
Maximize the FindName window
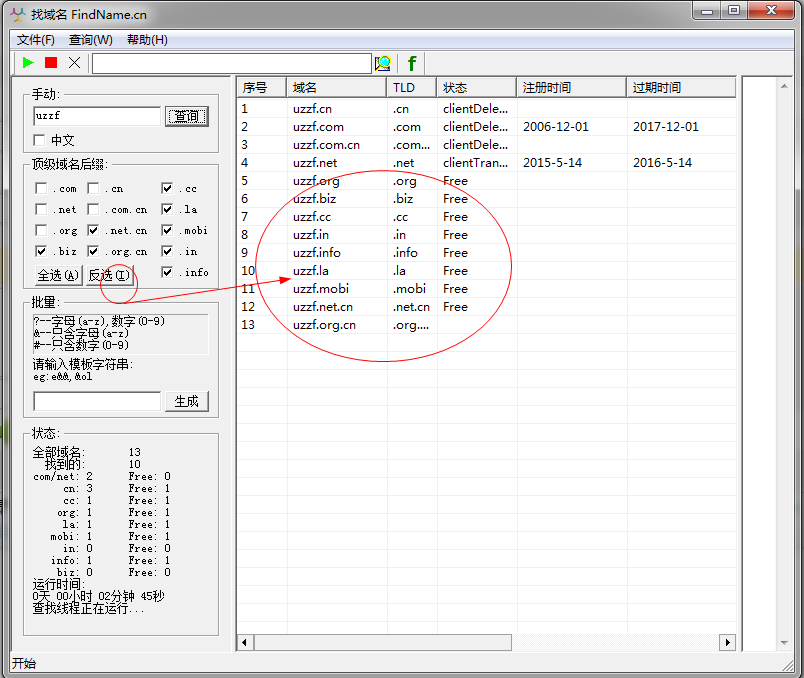(734, 10)
